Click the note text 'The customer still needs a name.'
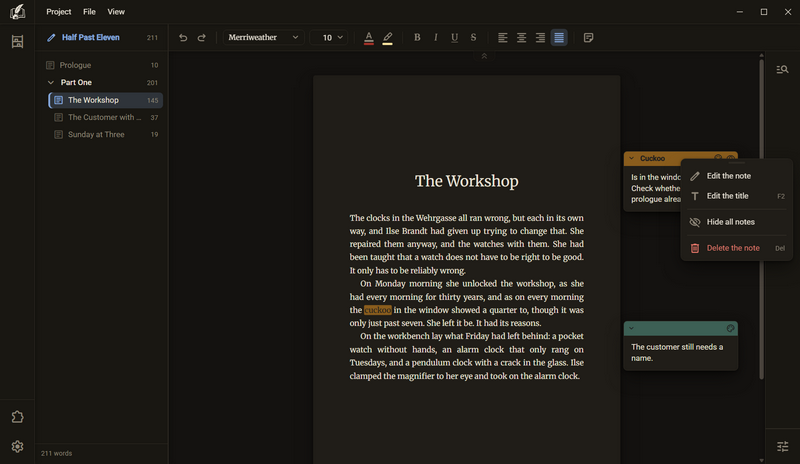Screen dimensions: 800x464 click(x=677, y=352)
